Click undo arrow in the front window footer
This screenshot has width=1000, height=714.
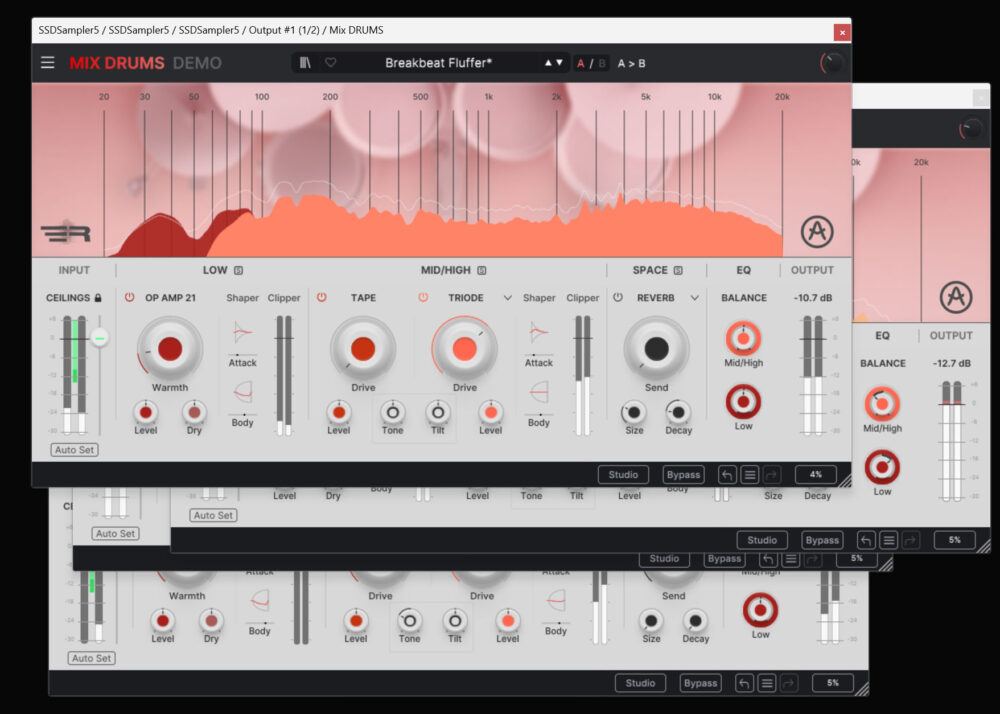pos(727,474)
